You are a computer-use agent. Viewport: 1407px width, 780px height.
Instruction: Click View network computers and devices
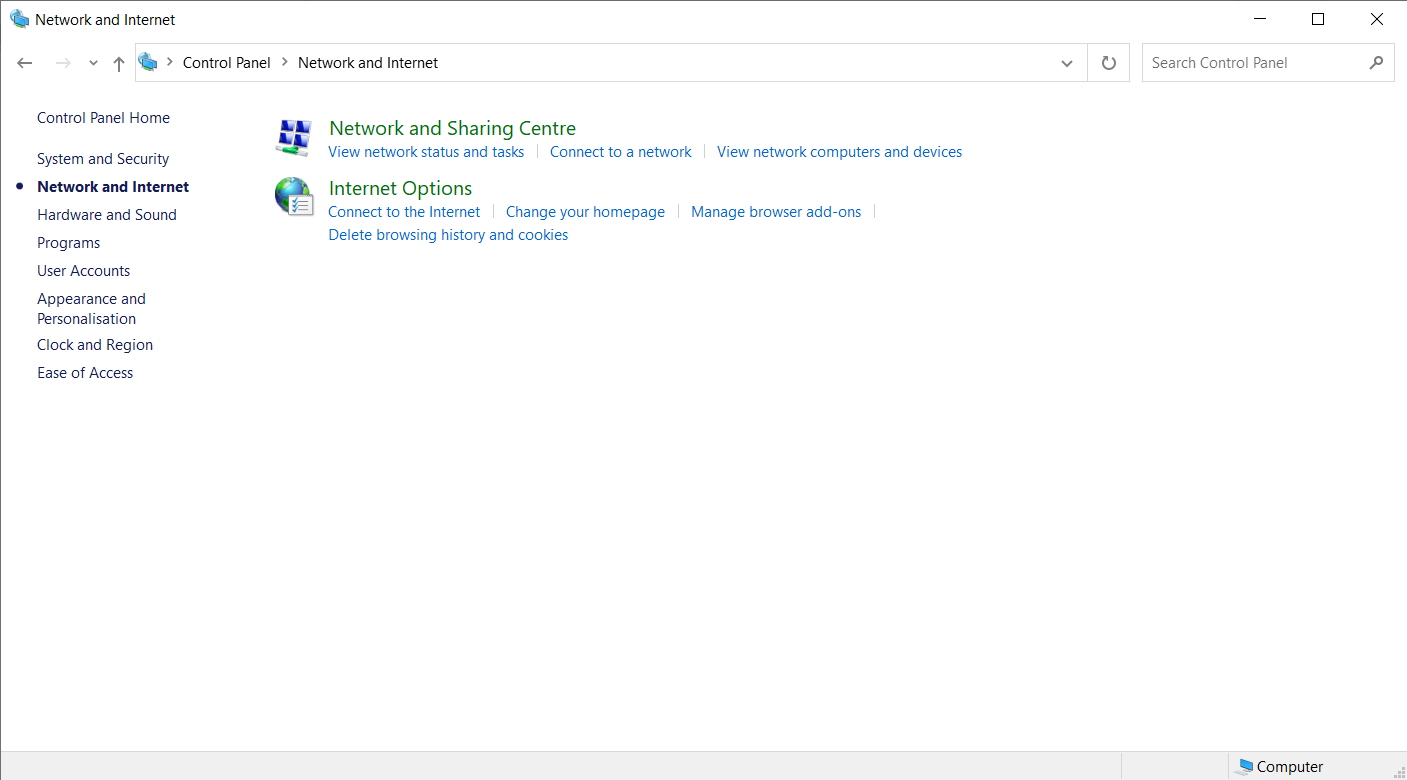(840, 152)
